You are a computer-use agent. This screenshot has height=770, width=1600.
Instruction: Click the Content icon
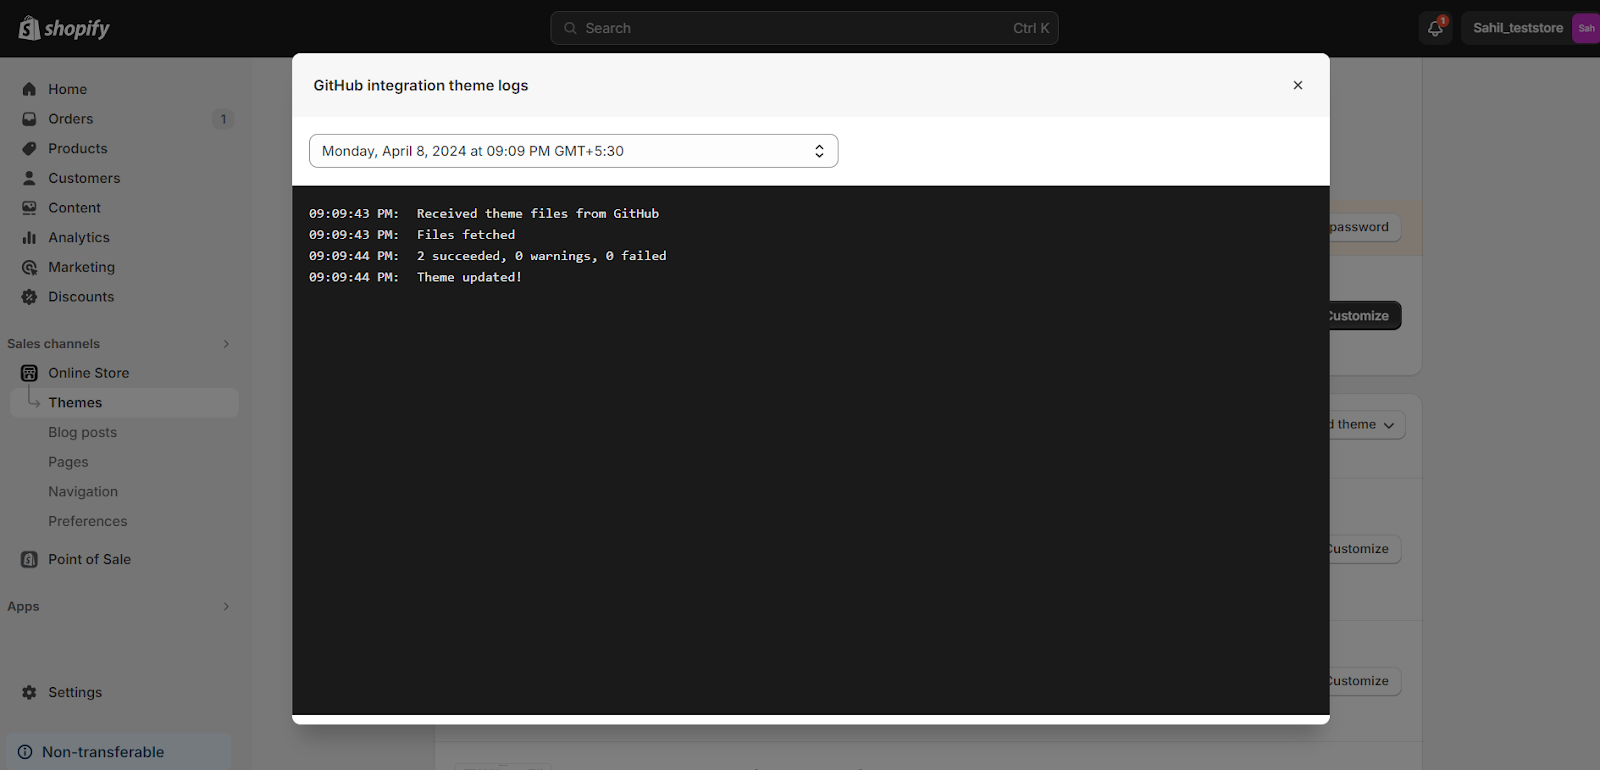pos(29,208)
